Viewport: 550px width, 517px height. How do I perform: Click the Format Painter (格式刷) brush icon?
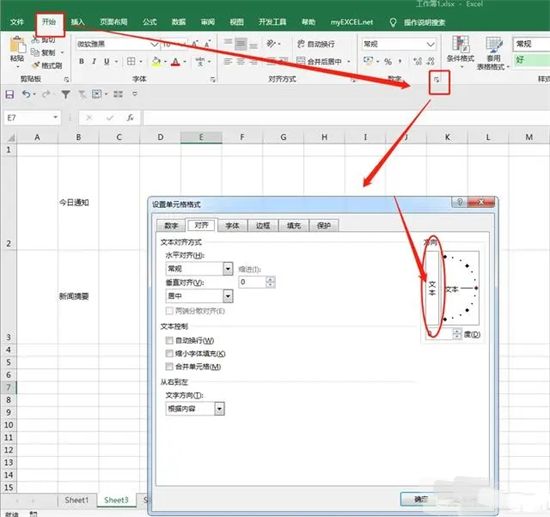click(x=36, y=65)
